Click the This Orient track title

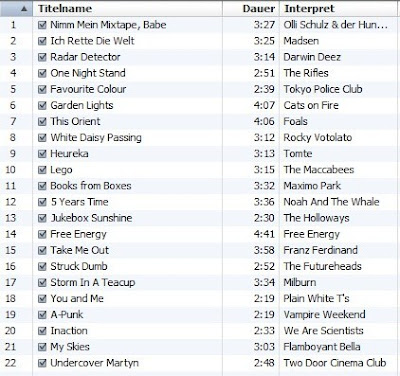[75, 121]
